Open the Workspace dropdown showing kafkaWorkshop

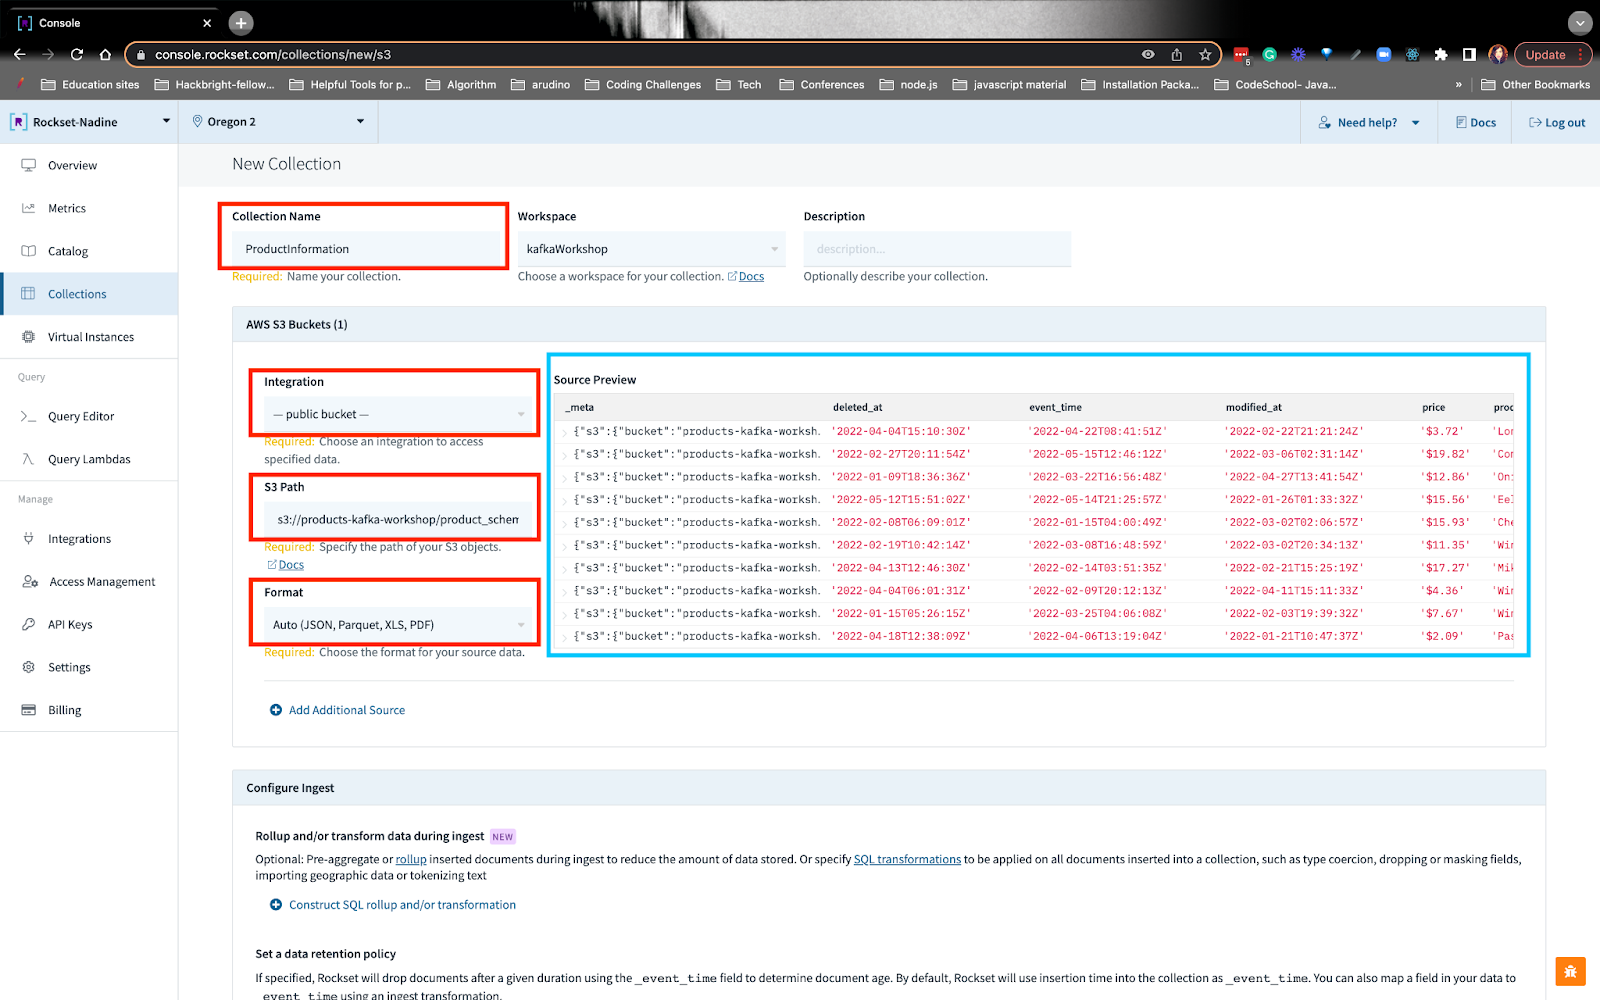[651, 249]
